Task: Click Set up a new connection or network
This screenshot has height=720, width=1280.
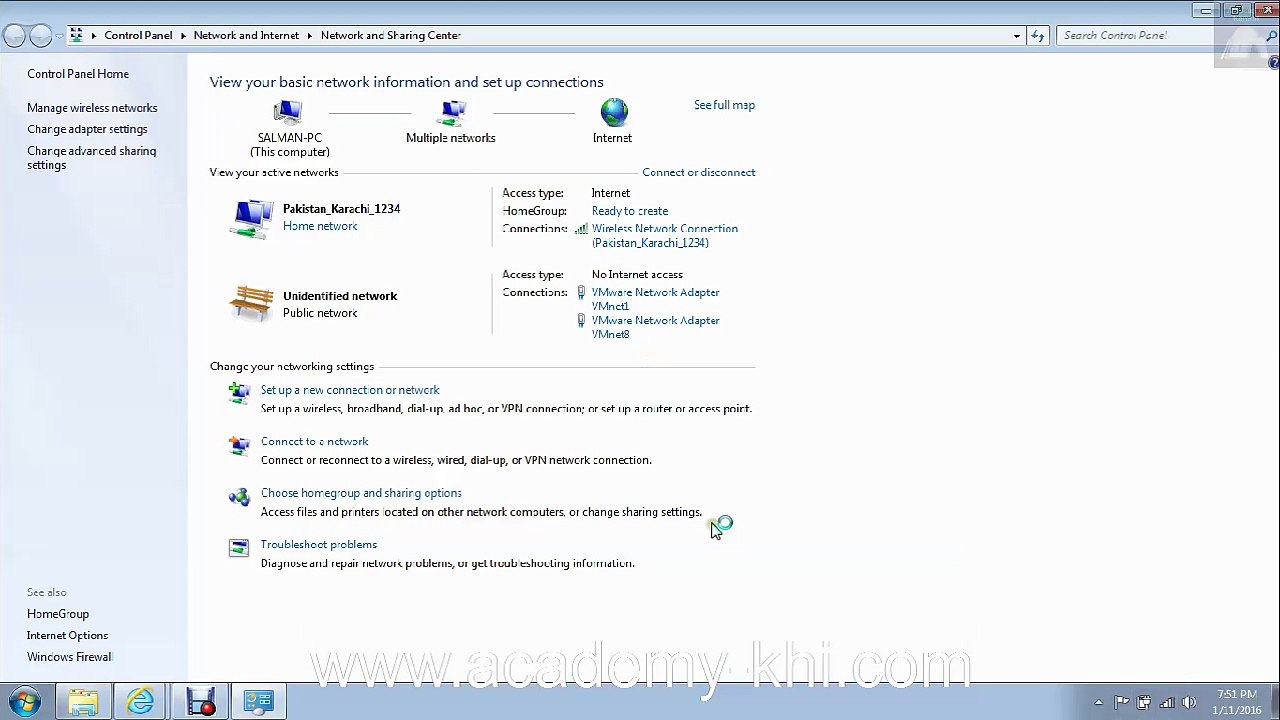Action: coord(350,390)
